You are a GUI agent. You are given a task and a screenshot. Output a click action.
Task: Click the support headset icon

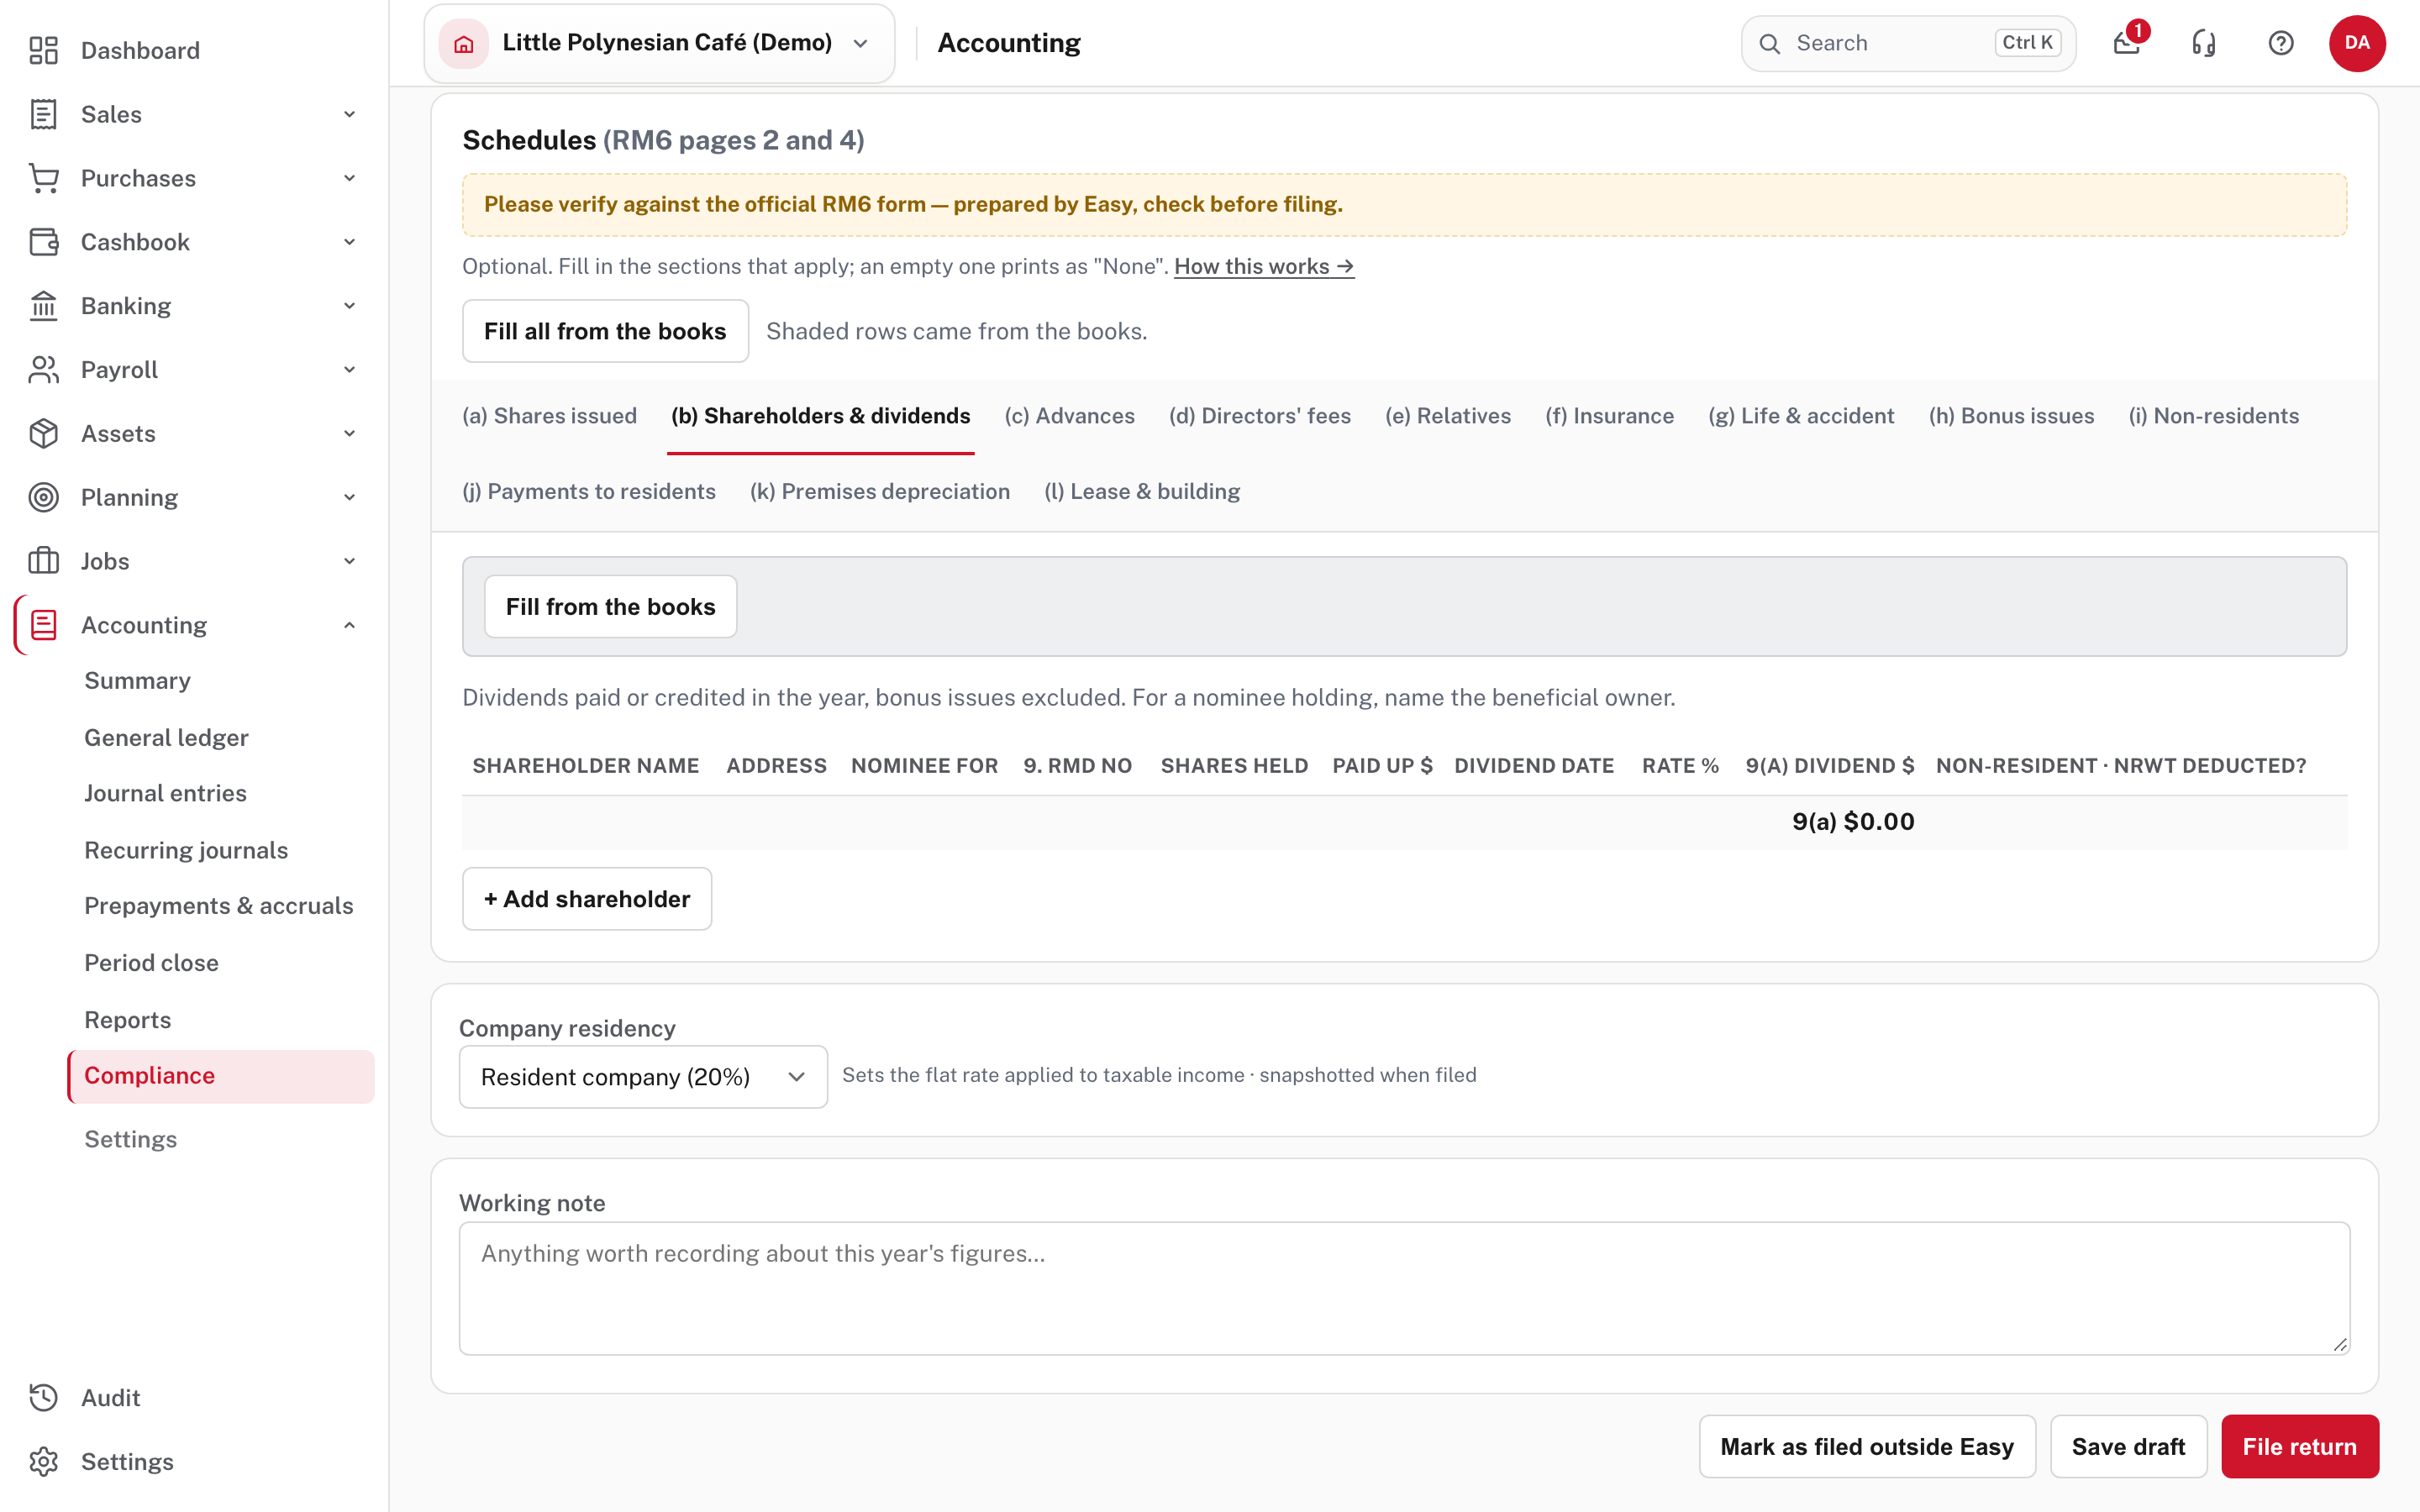(2204, 43)
